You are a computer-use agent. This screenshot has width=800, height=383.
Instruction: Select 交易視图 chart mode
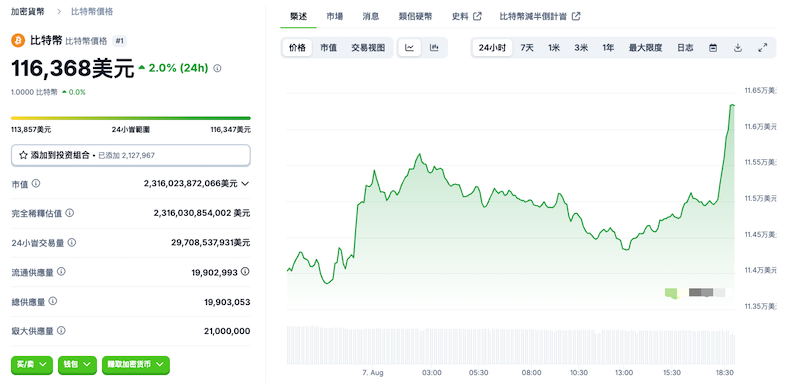(x=368, y=48)
